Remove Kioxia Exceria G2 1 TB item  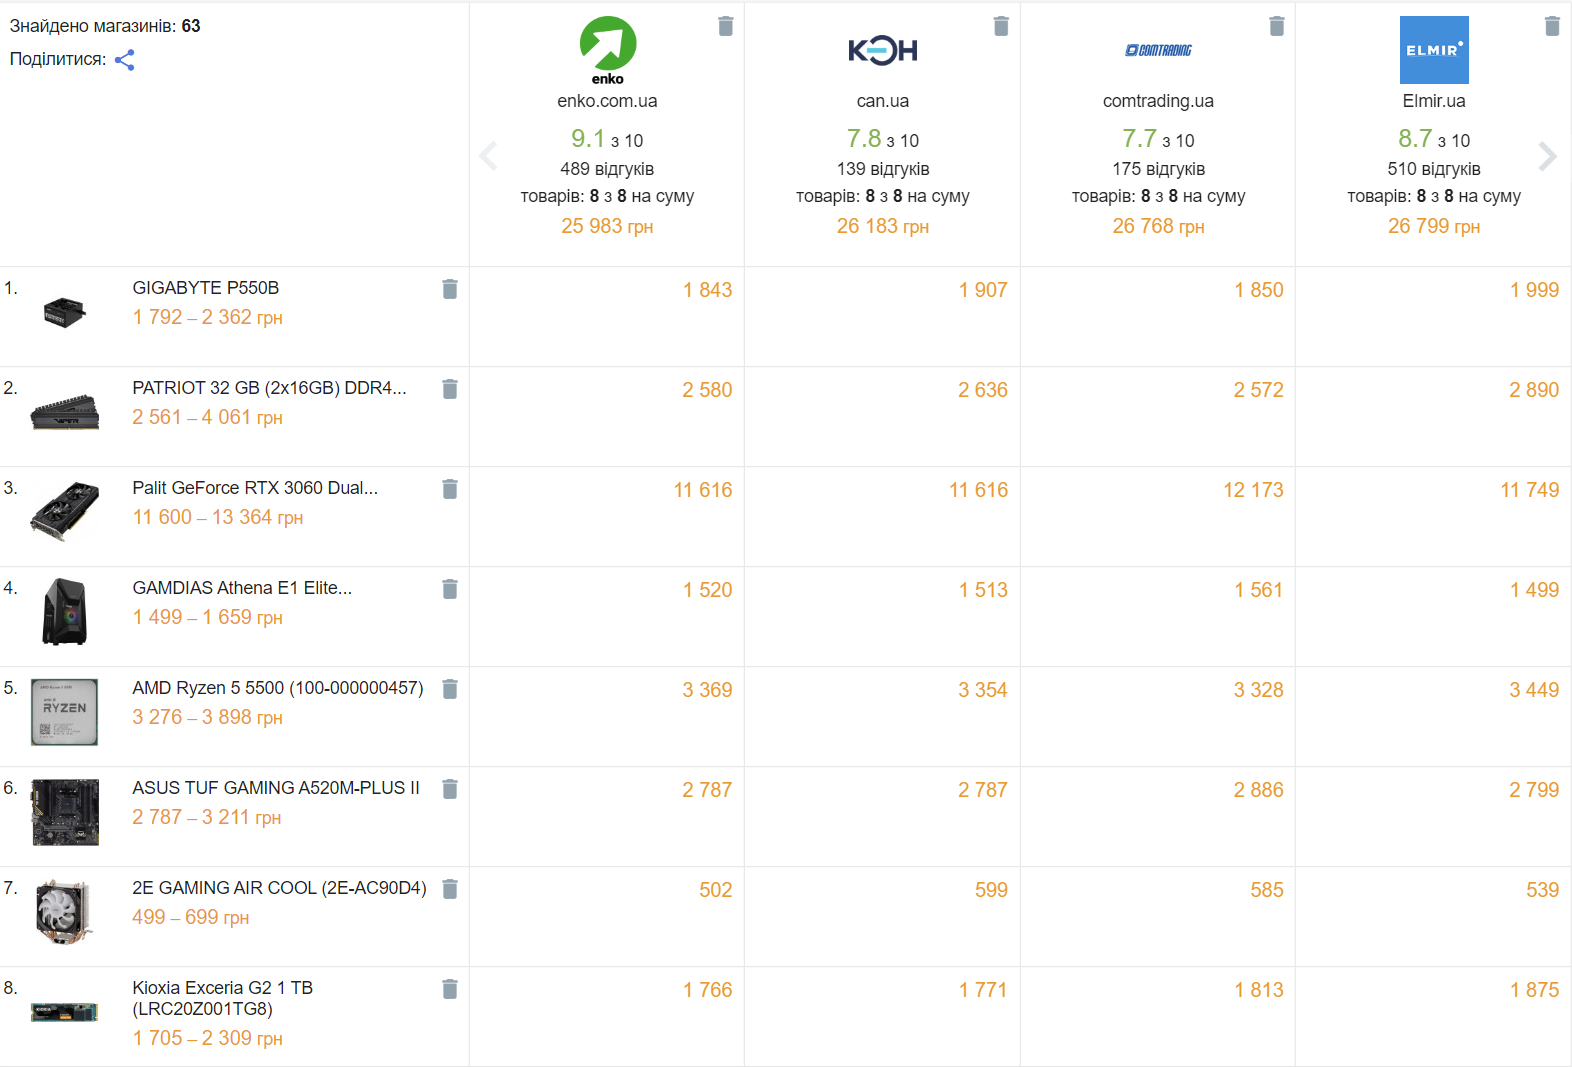450,989
